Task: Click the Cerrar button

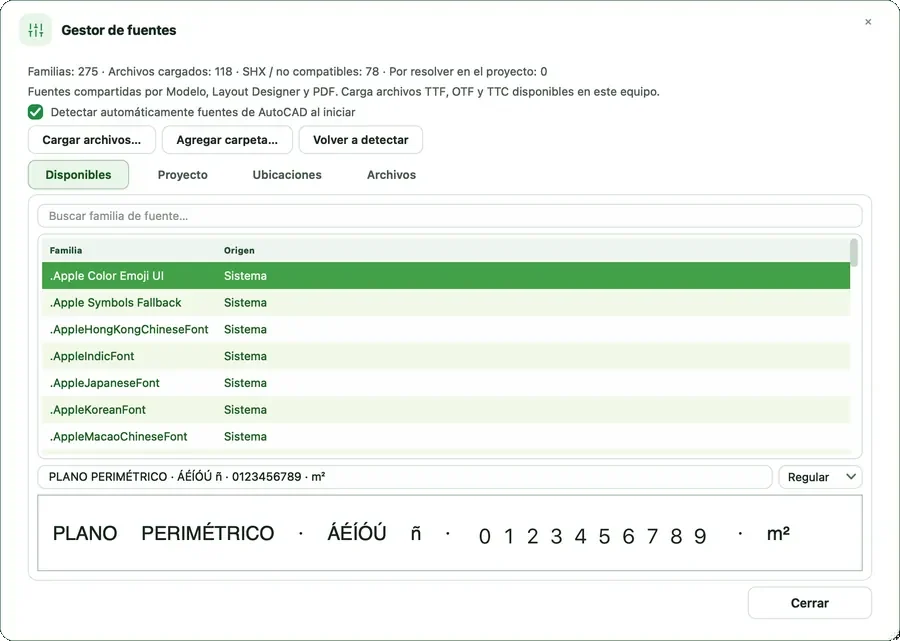Action: 810,603
